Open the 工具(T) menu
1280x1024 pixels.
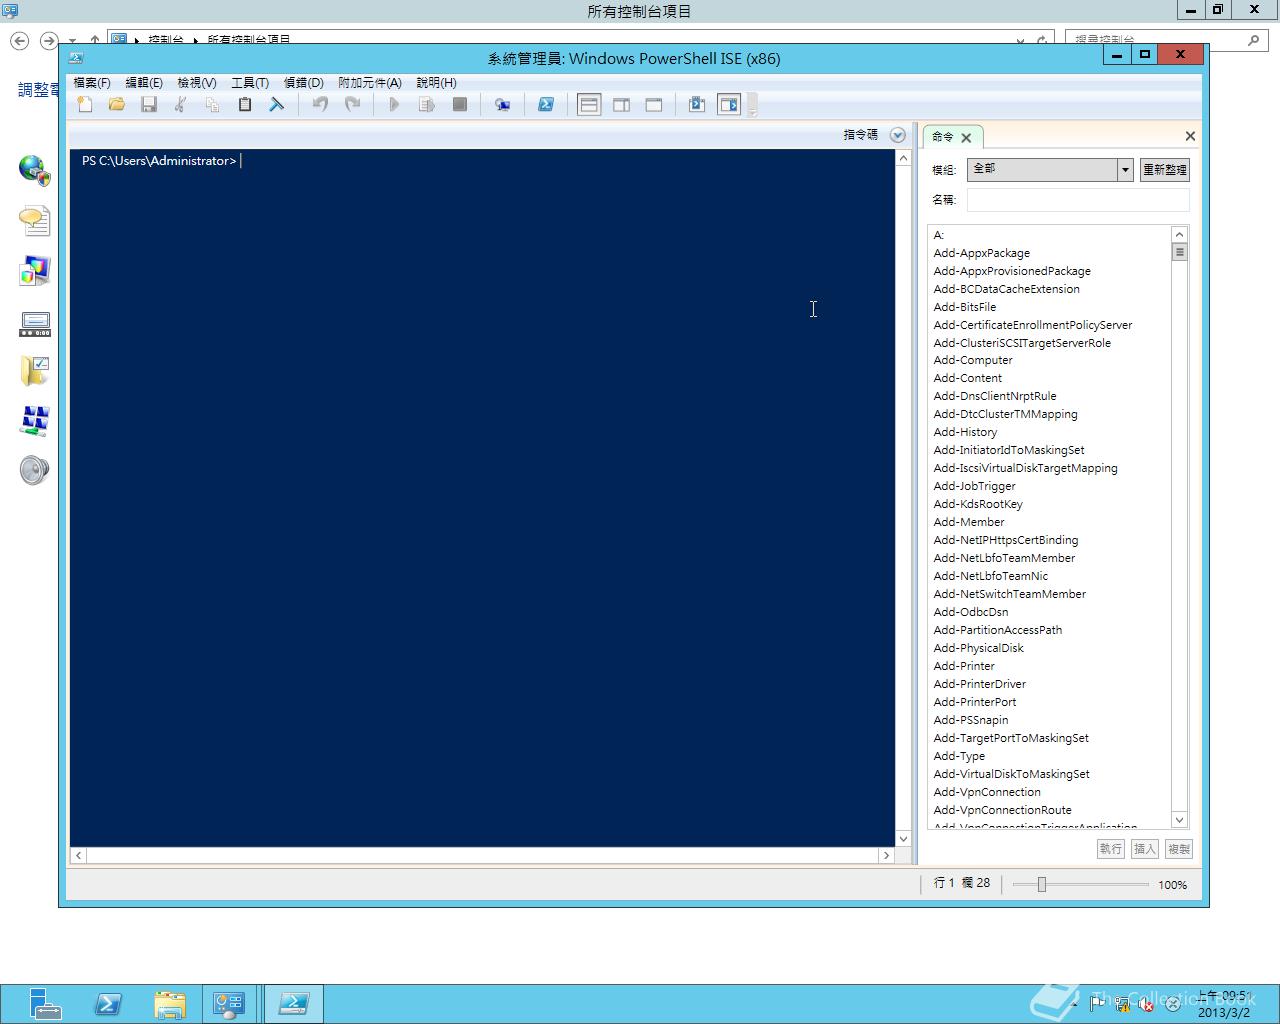250,83
